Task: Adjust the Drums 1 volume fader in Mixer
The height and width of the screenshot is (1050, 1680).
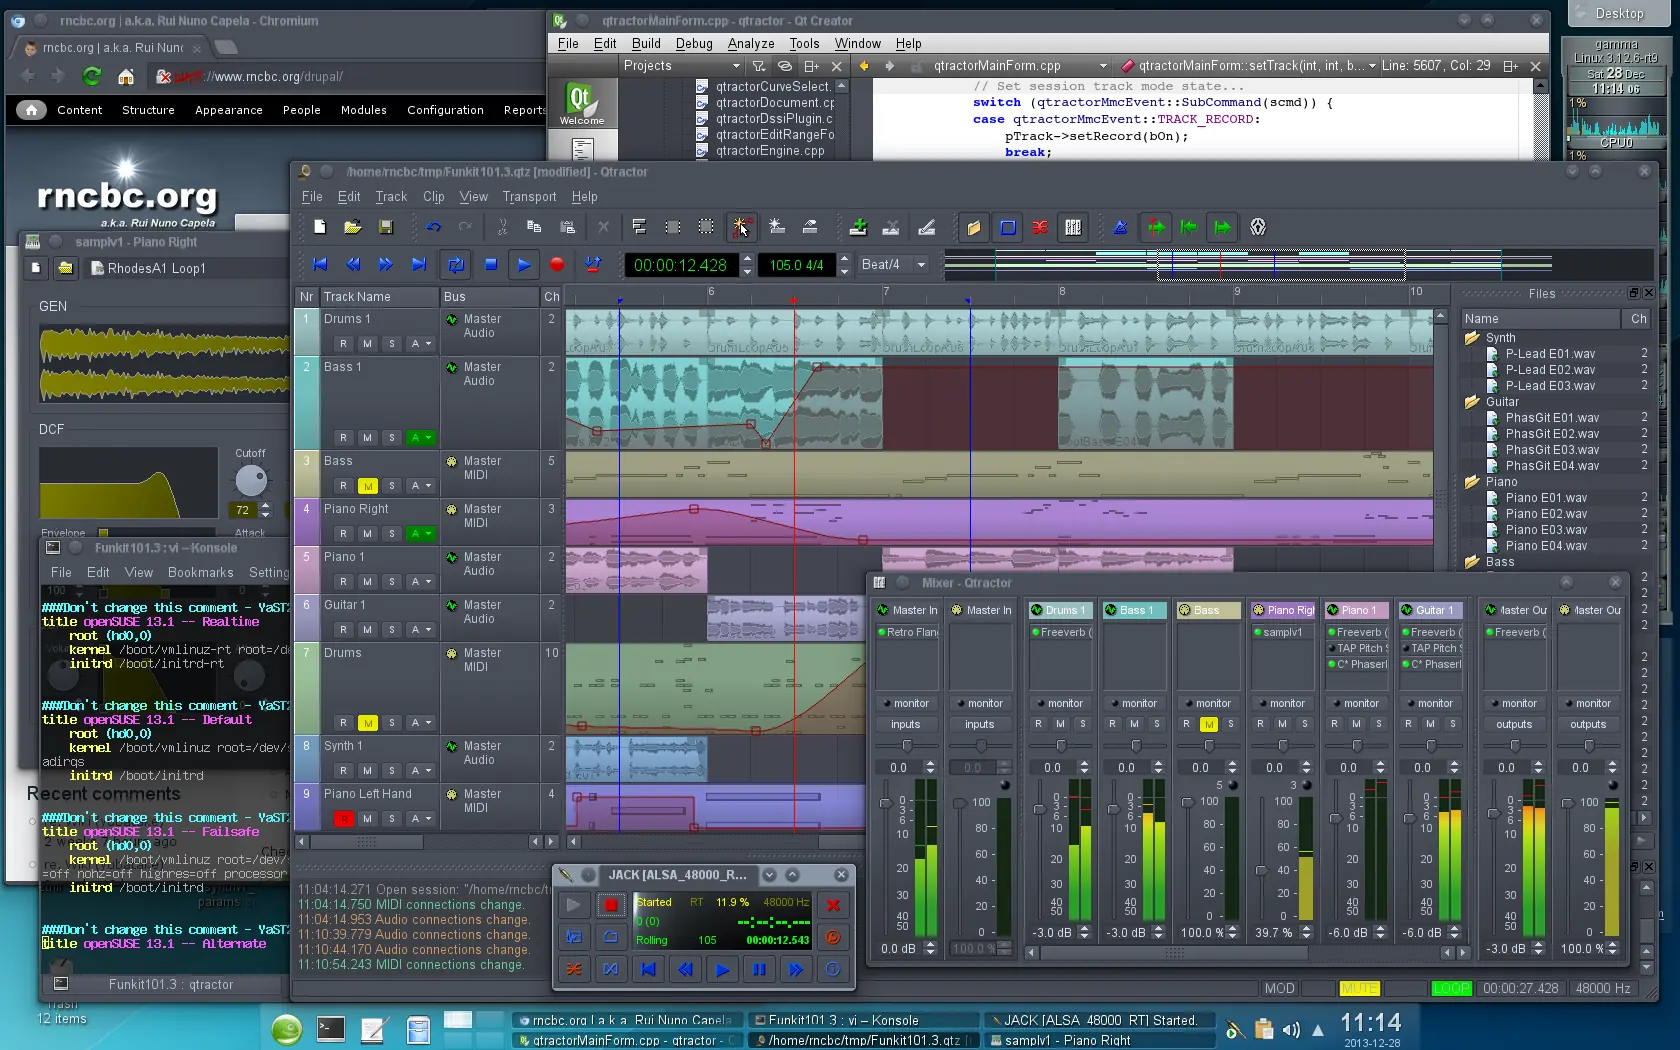Action: coord(1039,809)
